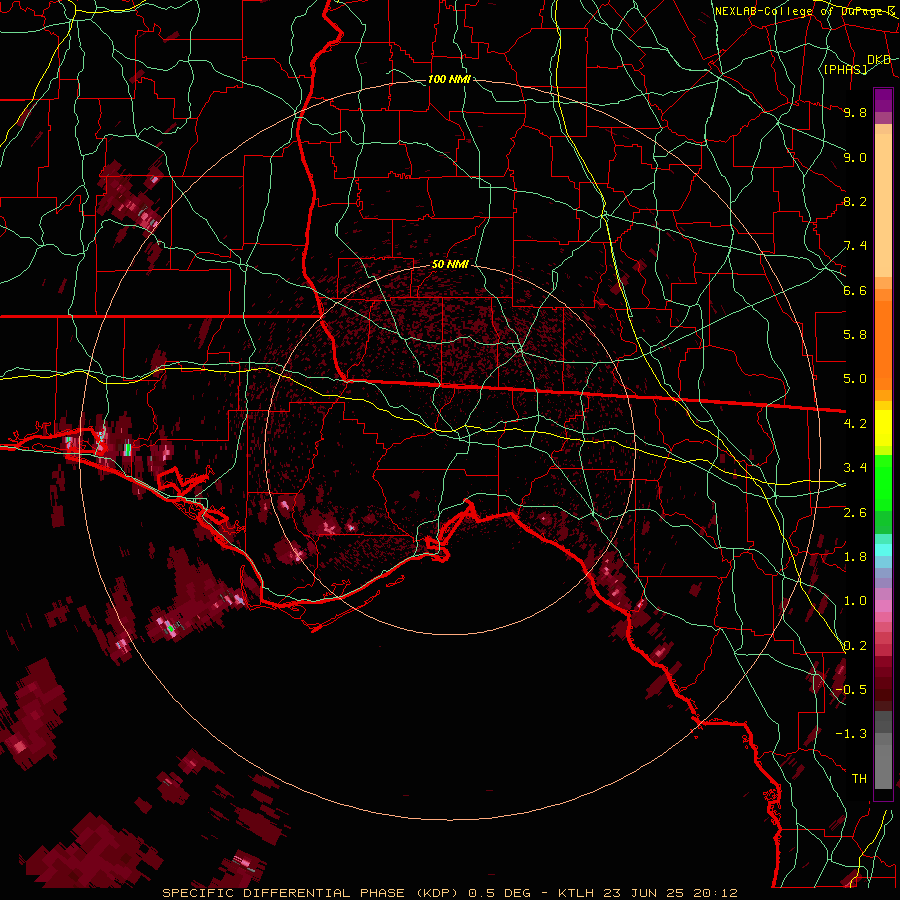Click the "KTLH" radar site identifier
This screenshot has height=900, width=900.
coord(578,893)
